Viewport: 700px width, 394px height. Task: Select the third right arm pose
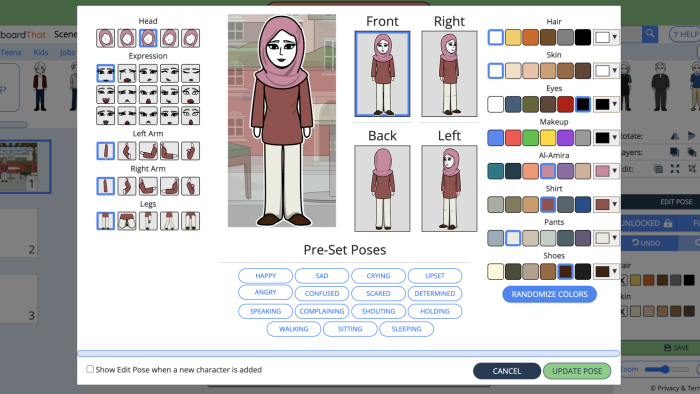[x=148, y=186]
